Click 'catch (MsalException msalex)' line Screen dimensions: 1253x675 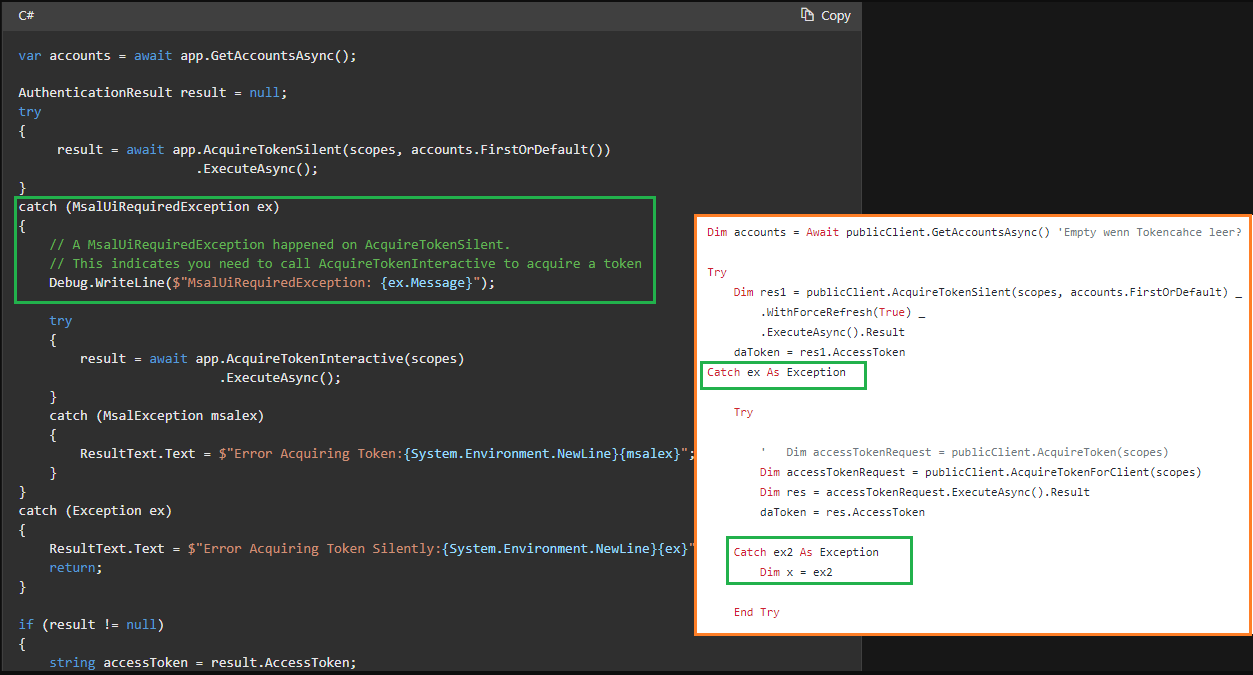click(156, 415)
